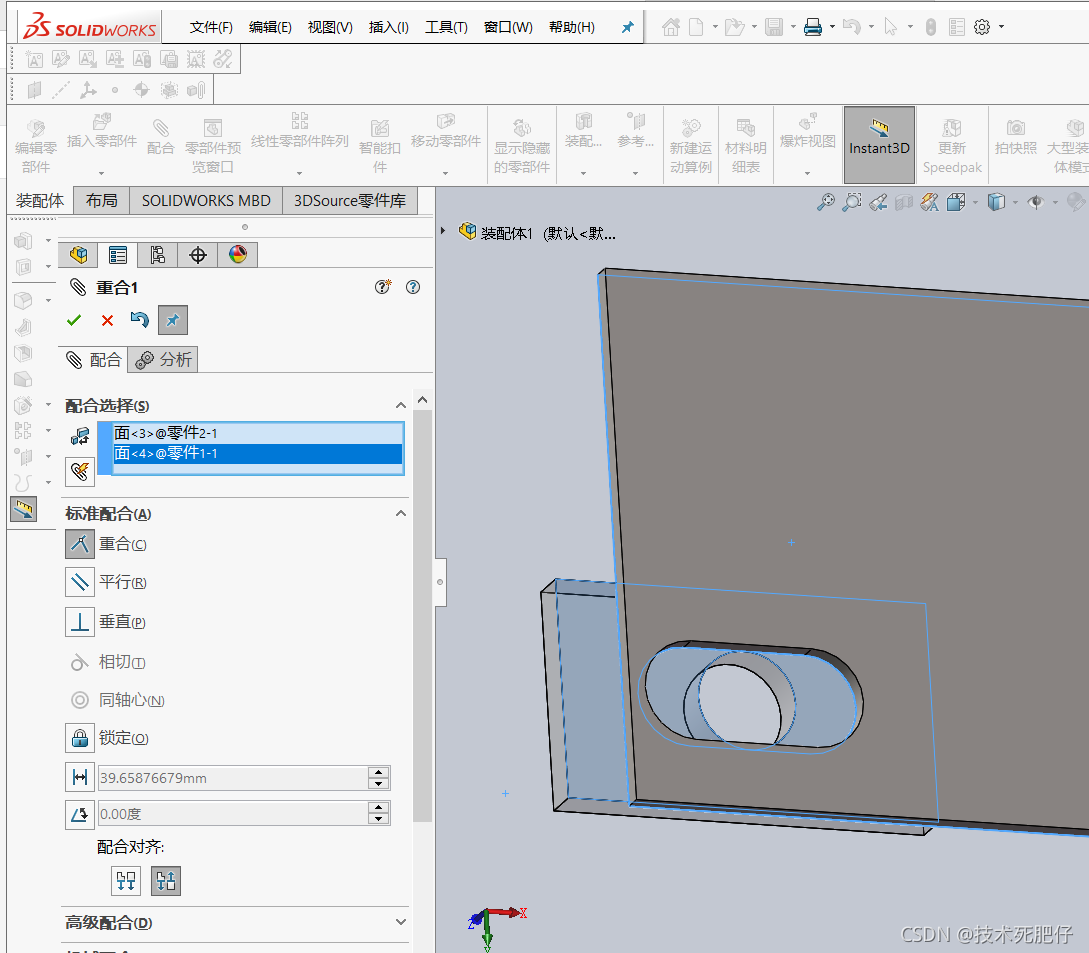Cancel the mate with the red X

[107, 320]
